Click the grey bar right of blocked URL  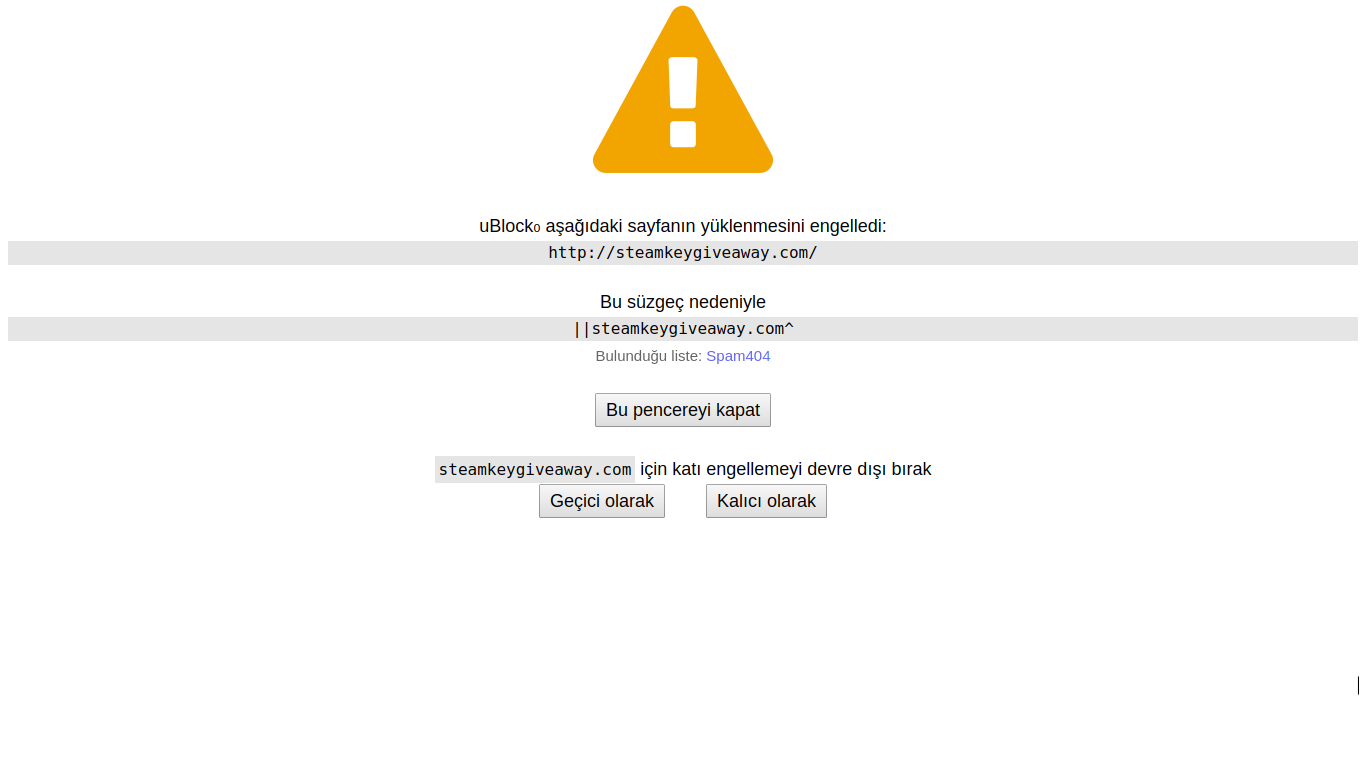(1088, 253)
